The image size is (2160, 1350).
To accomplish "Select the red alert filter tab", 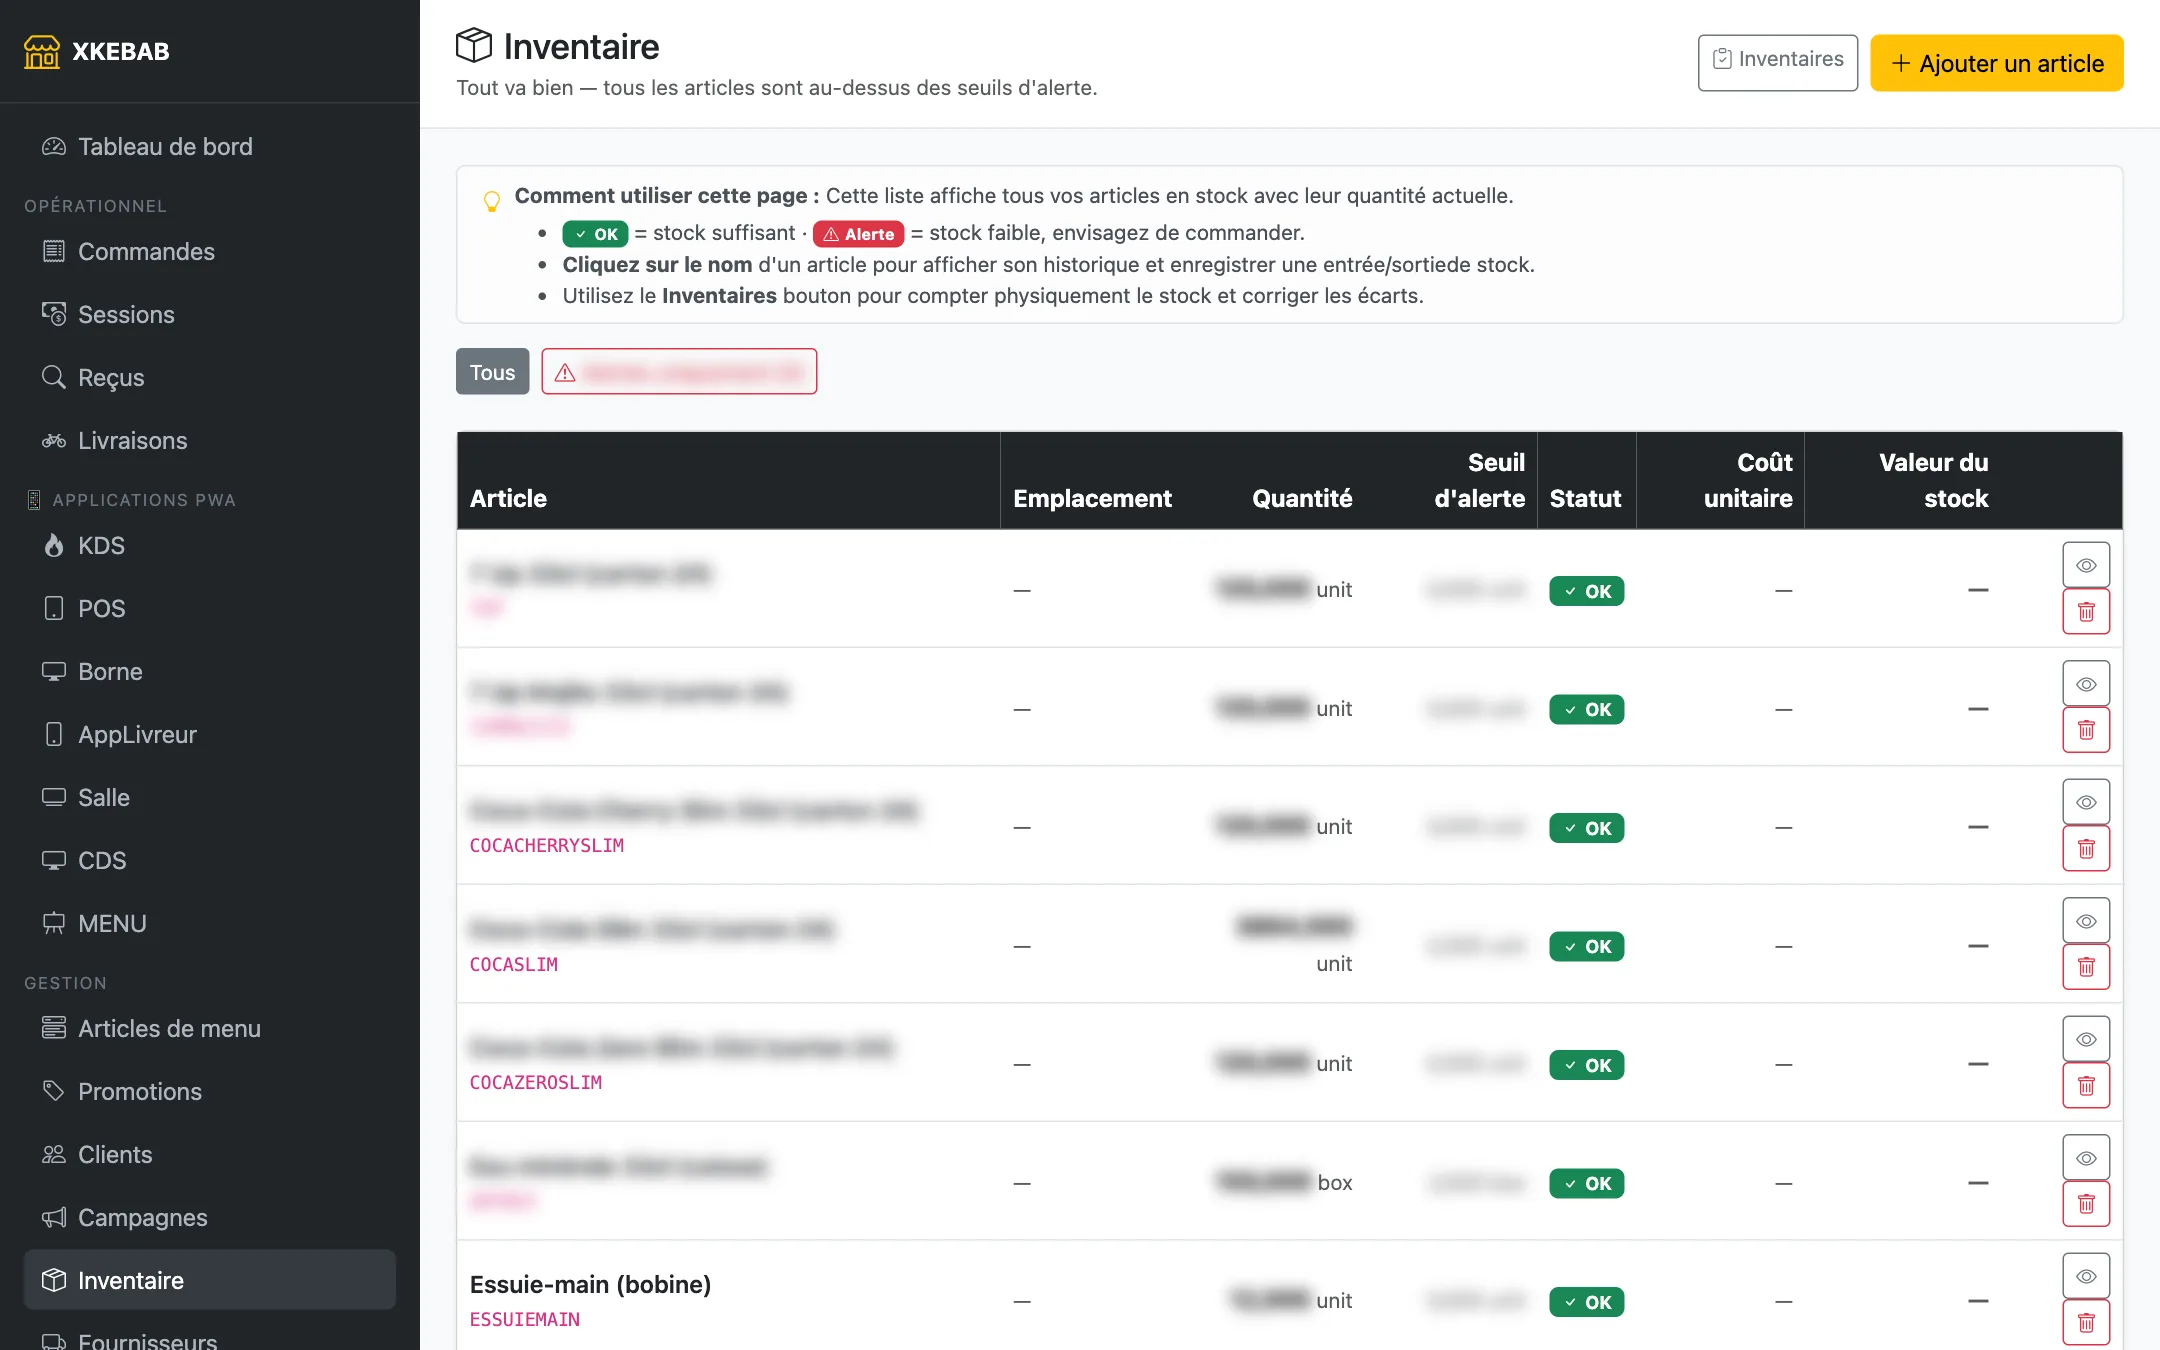I will point(679,372).
